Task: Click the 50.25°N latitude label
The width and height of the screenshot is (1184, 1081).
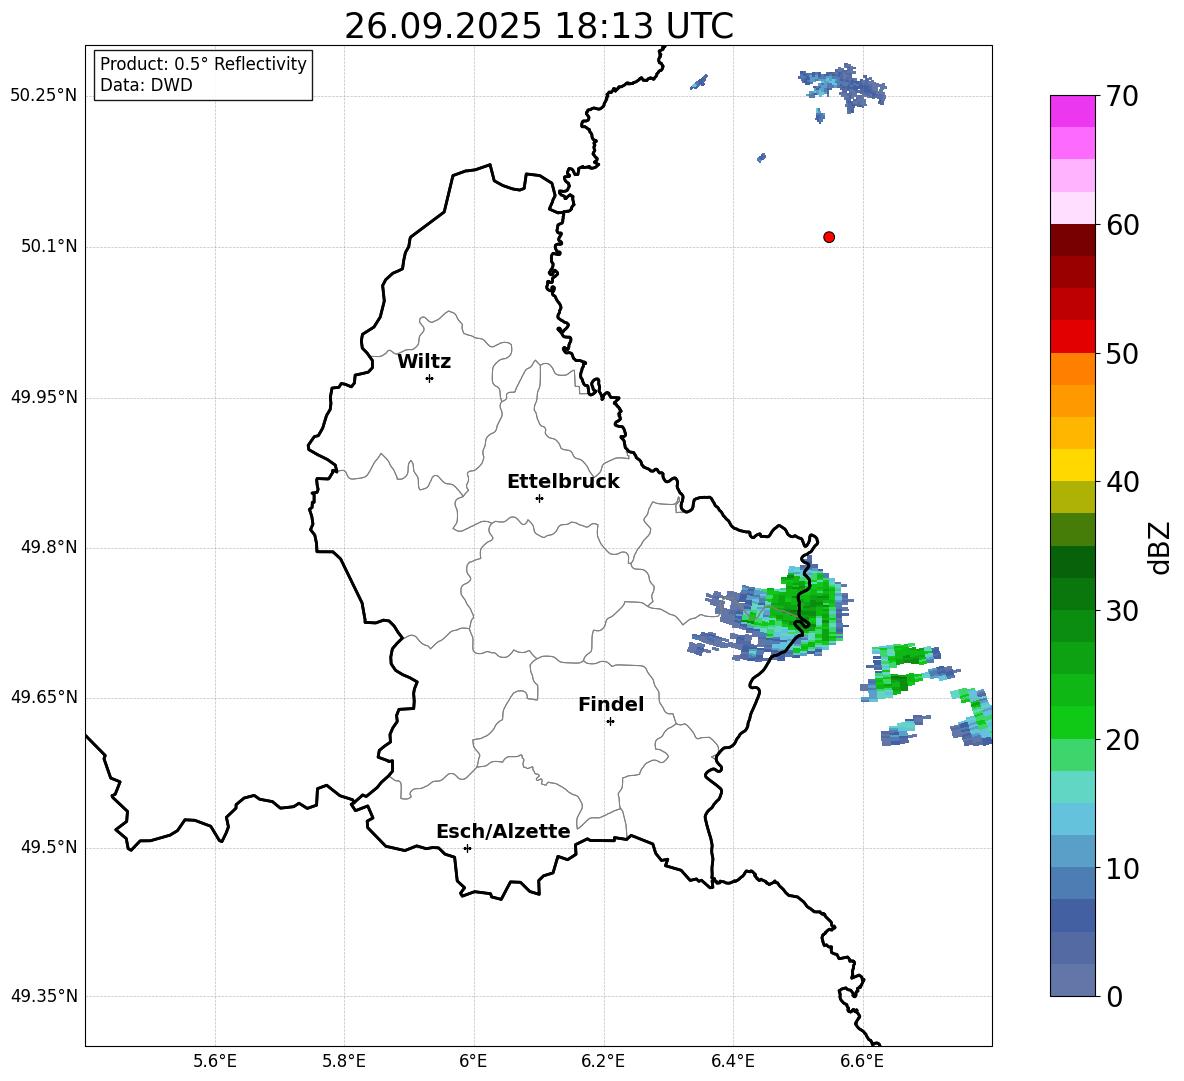Action: 44,96
